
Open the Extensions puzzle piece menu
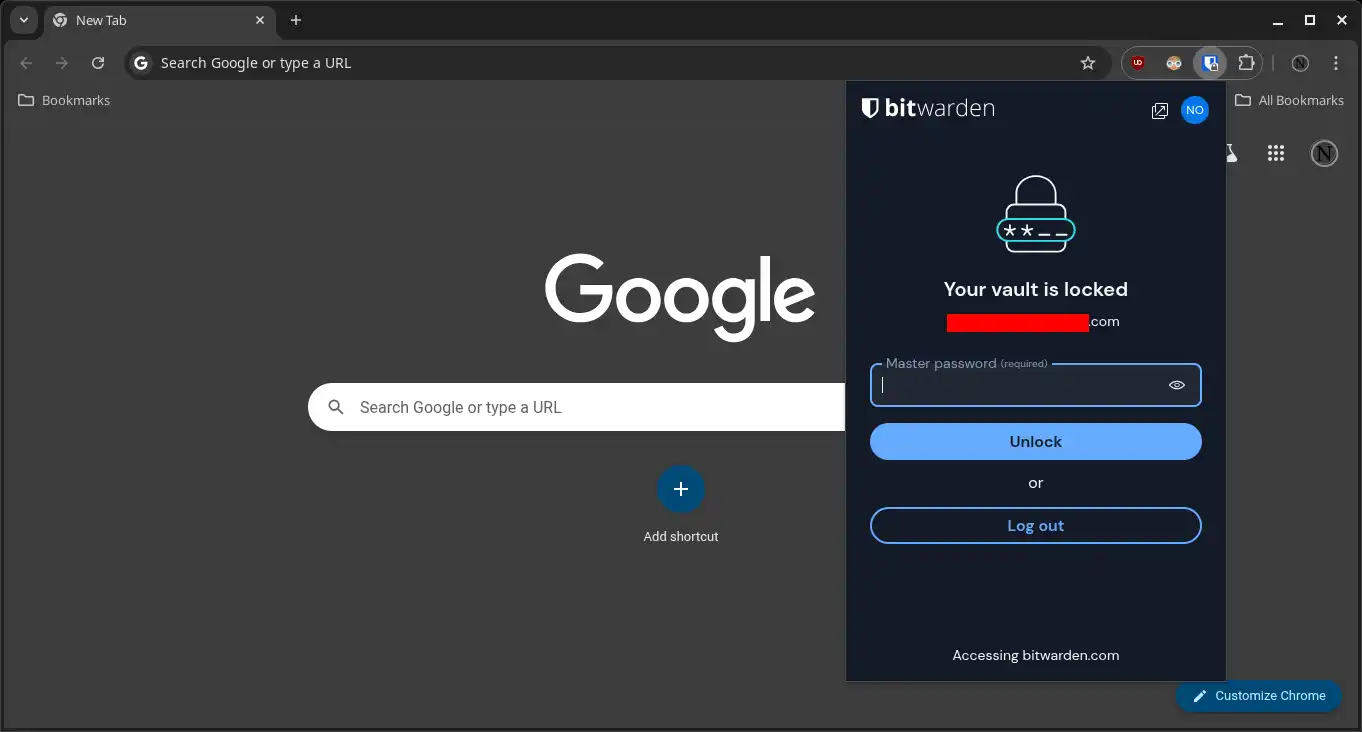point(1246,63)
